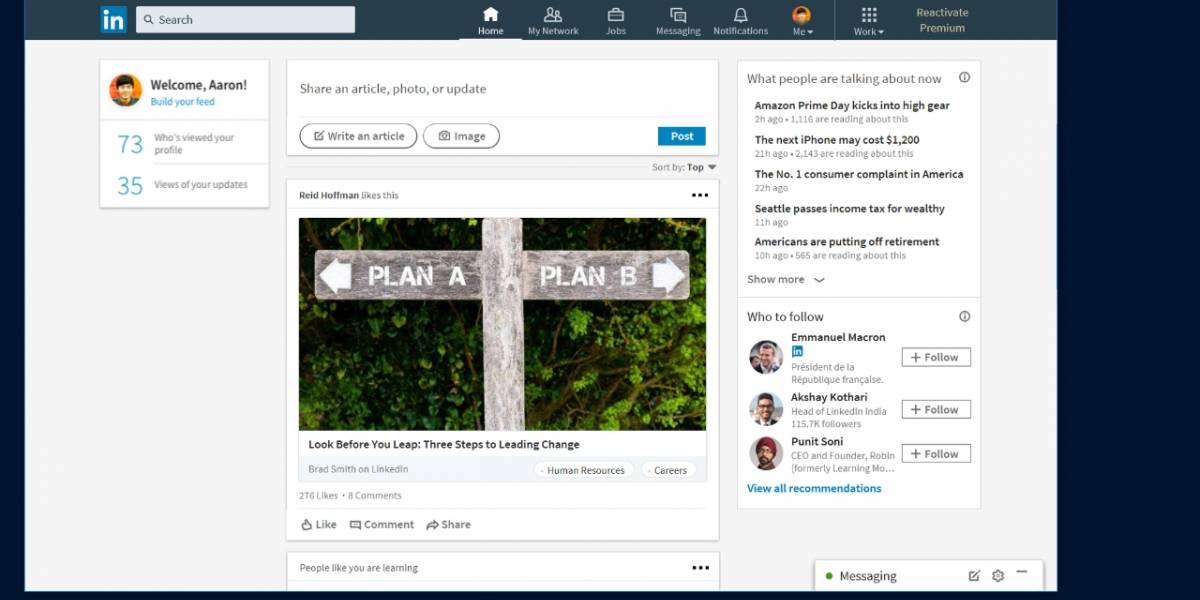Comment on the Look Before You Leap post
The image size is (1200, 600).
tap(381, 524)
